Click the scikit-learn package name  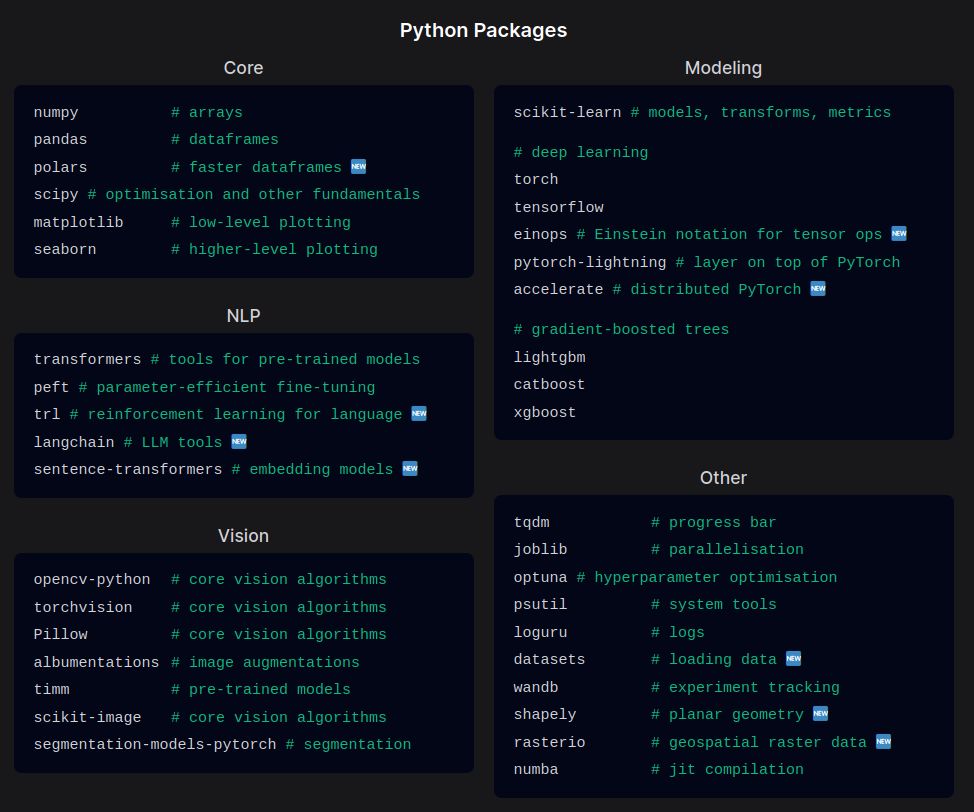click(x=567, y=112)
